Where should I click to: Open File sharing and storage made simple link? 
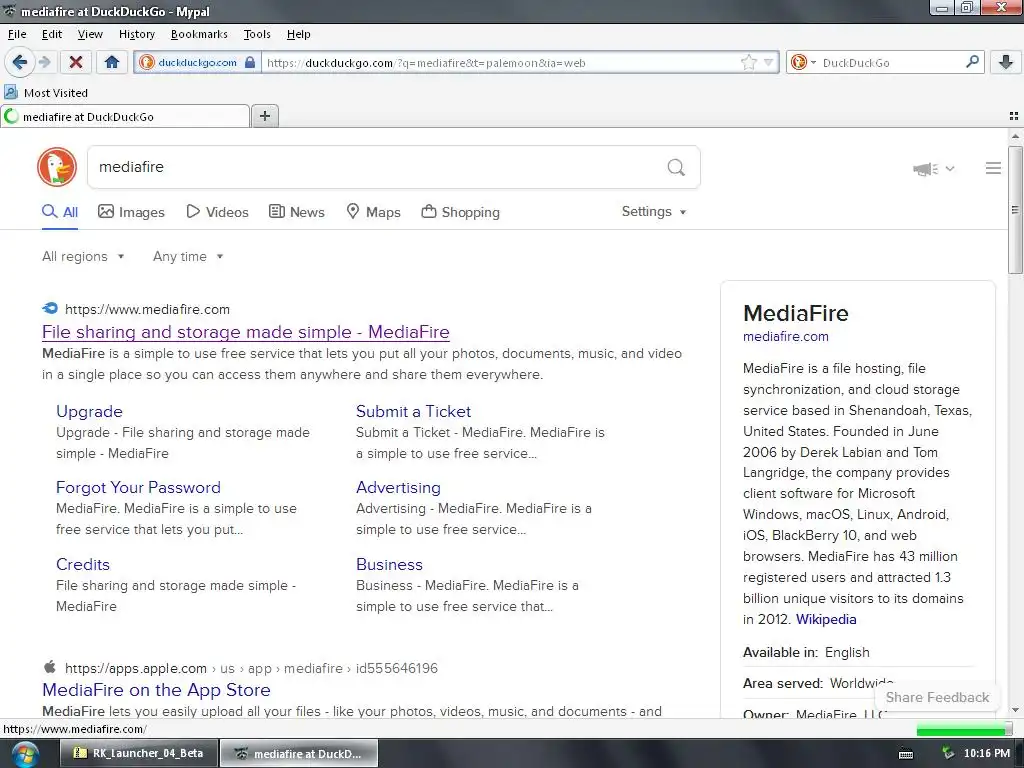pyautogui.click(x=246, y=332)
